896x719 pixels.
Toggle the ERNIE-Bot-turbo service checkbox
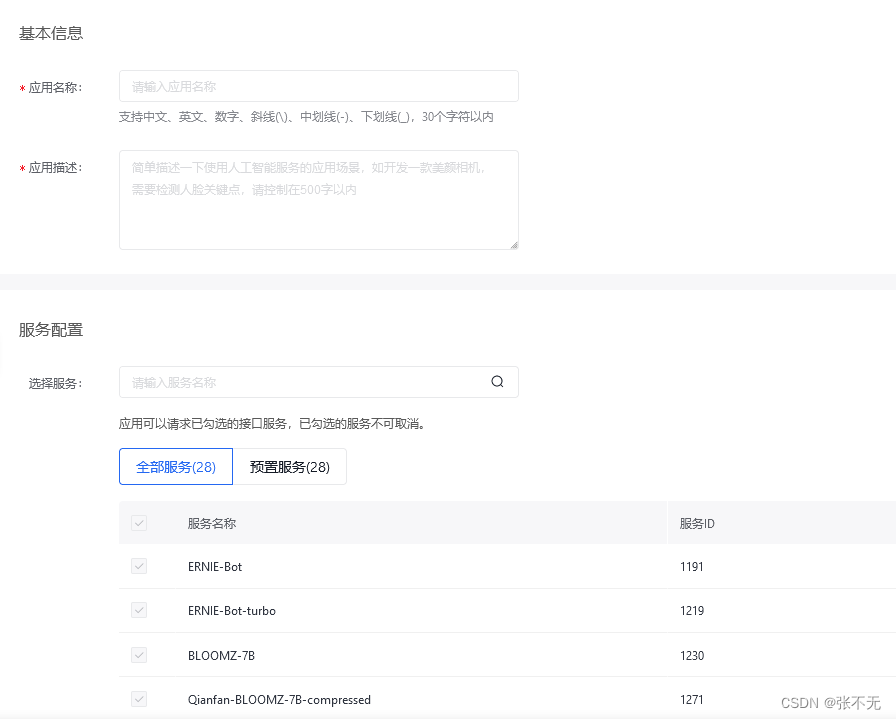[x=139, y=610]
